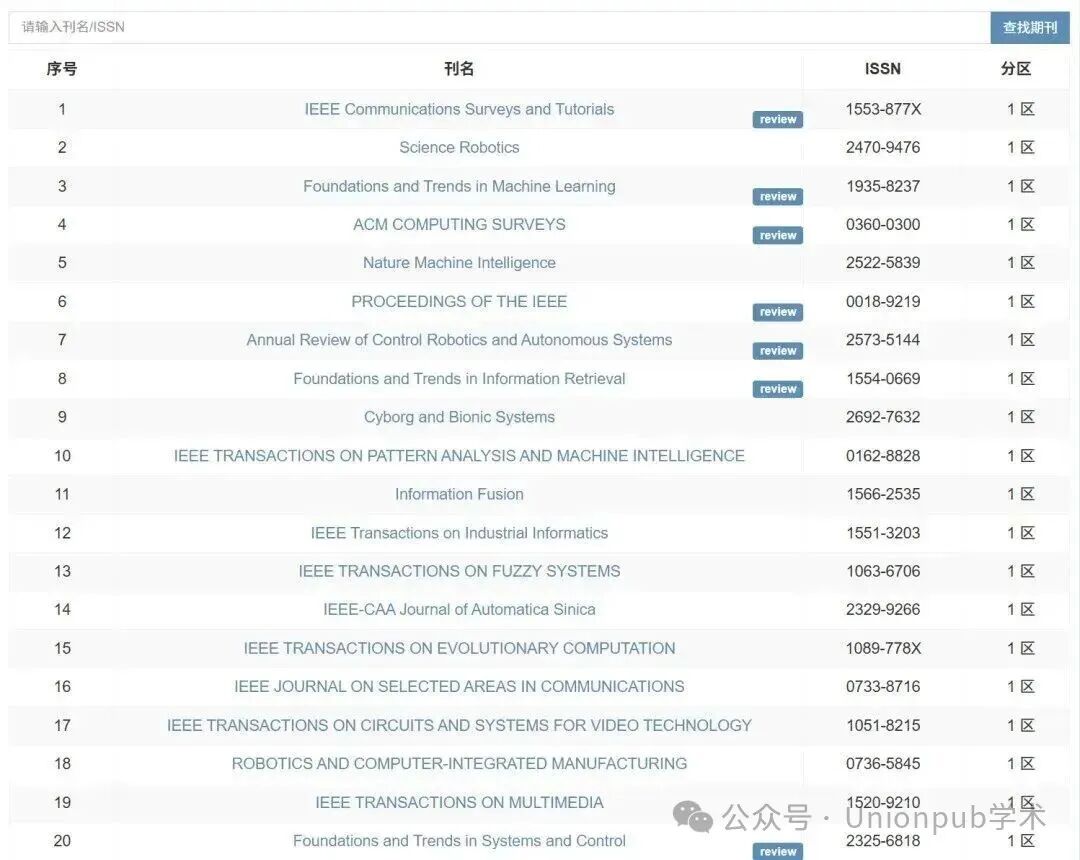Viewport: 1080px width, 860px height.
Task: Select ISSN 1551-3203 cell
Action: [883, 532]
